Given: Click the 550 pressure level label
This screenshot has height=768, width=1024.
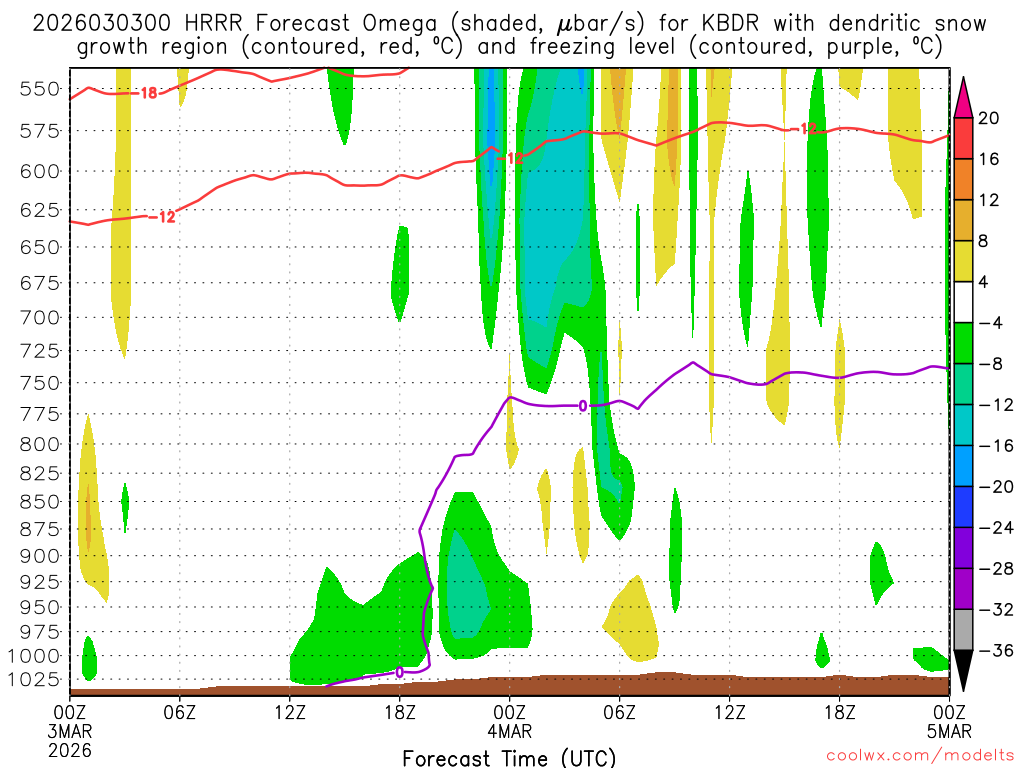Looking at the screenshot, I should 40,89.
